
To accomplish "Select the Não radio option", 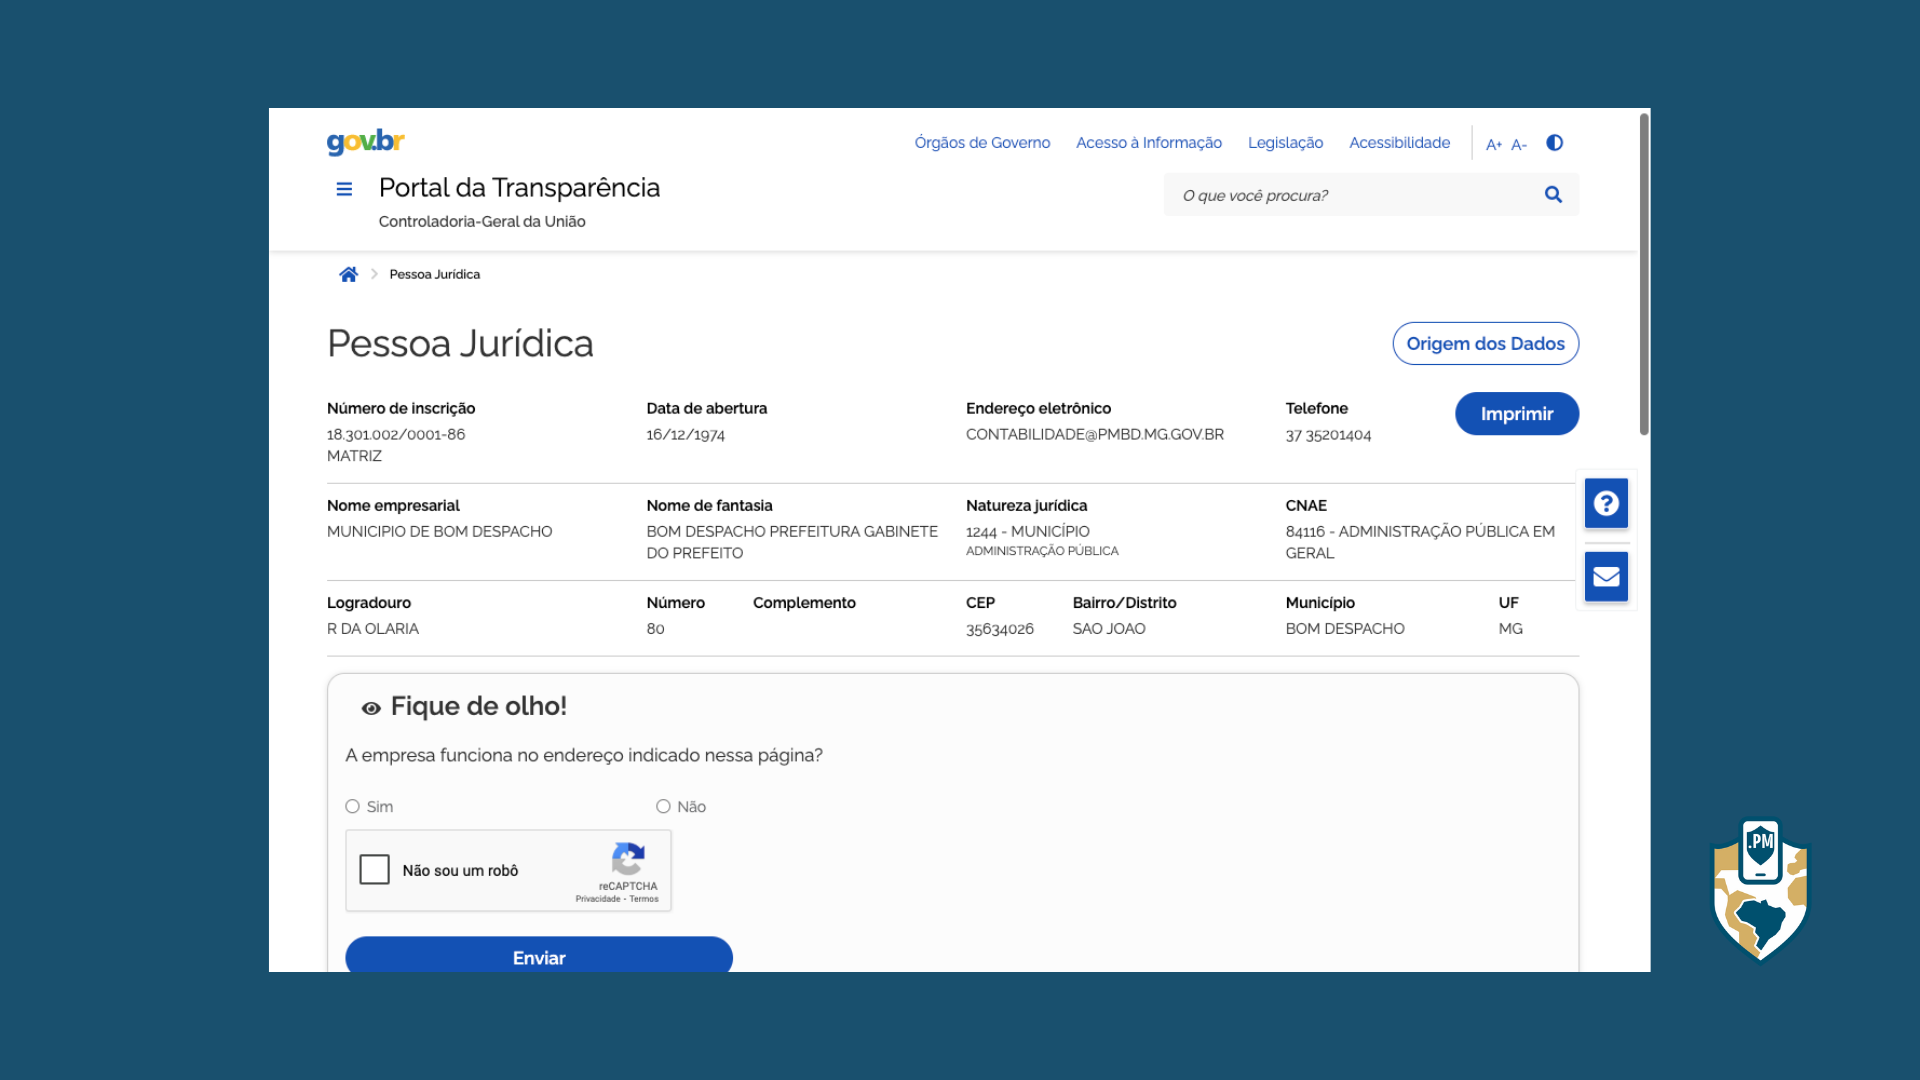I will pos(663,807).
